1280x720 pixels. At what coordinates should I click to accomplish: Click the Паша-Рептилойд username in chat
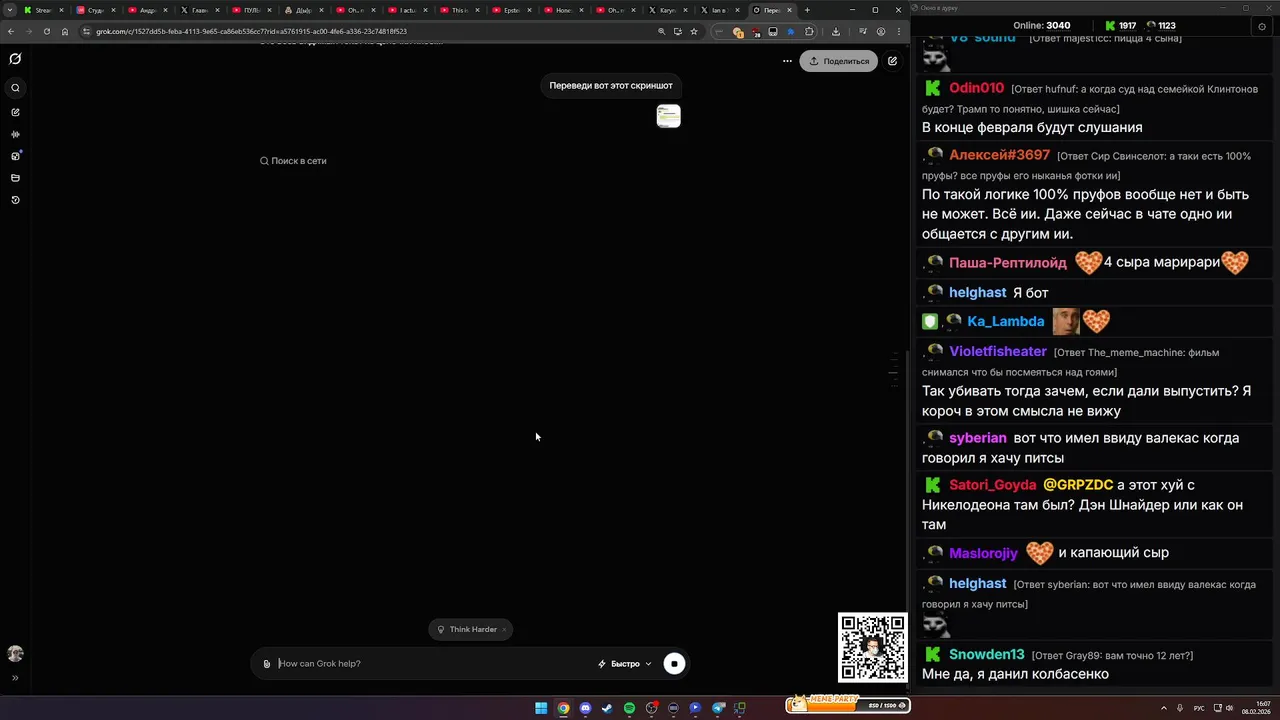tap(1008, 262)
